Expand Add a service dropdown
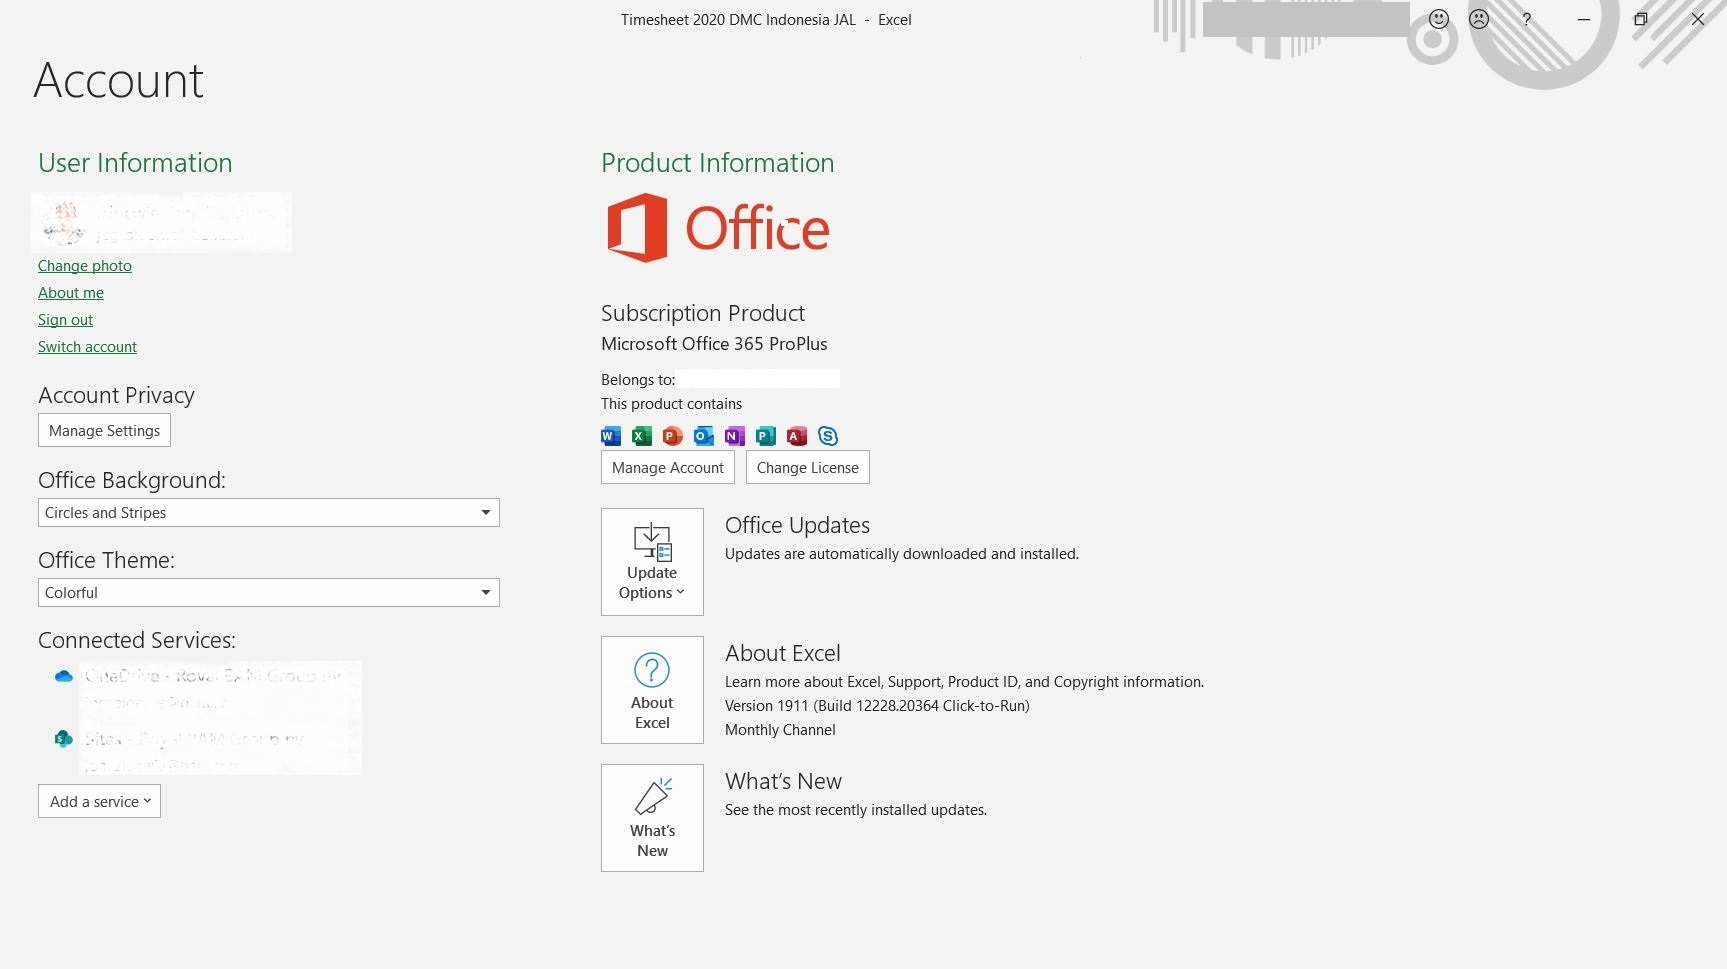Viewport: 1727px width, 969px height. 100,801
